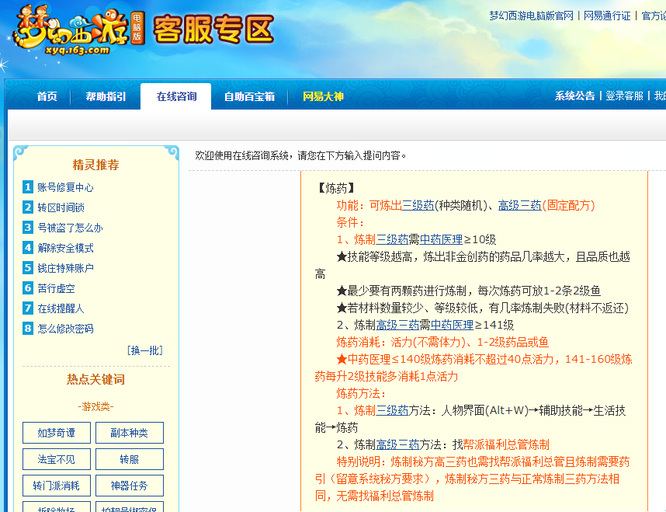
Task: Click the 梦幻西游 xyq.163.com logo
Action: coord(79,30)
